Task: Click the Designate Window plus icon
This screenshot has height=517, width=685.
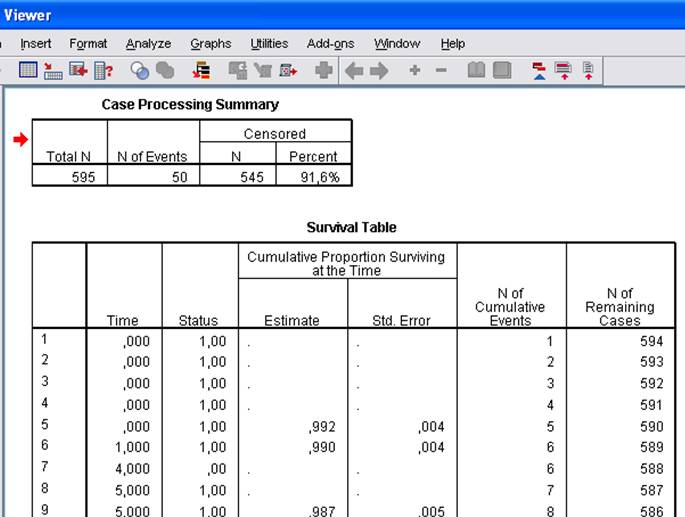Action: (323, 71)
